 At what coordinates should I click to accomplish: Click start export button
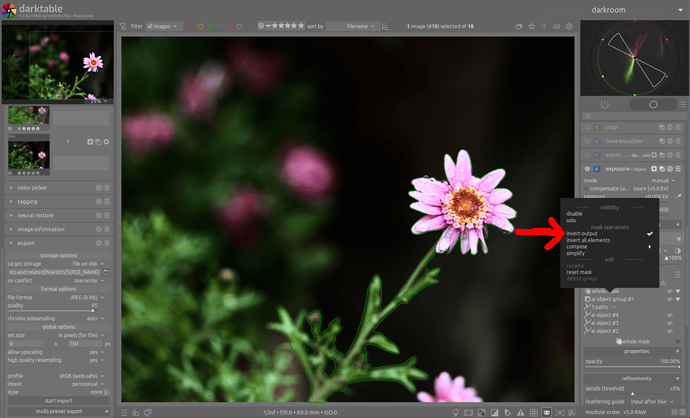59,401
